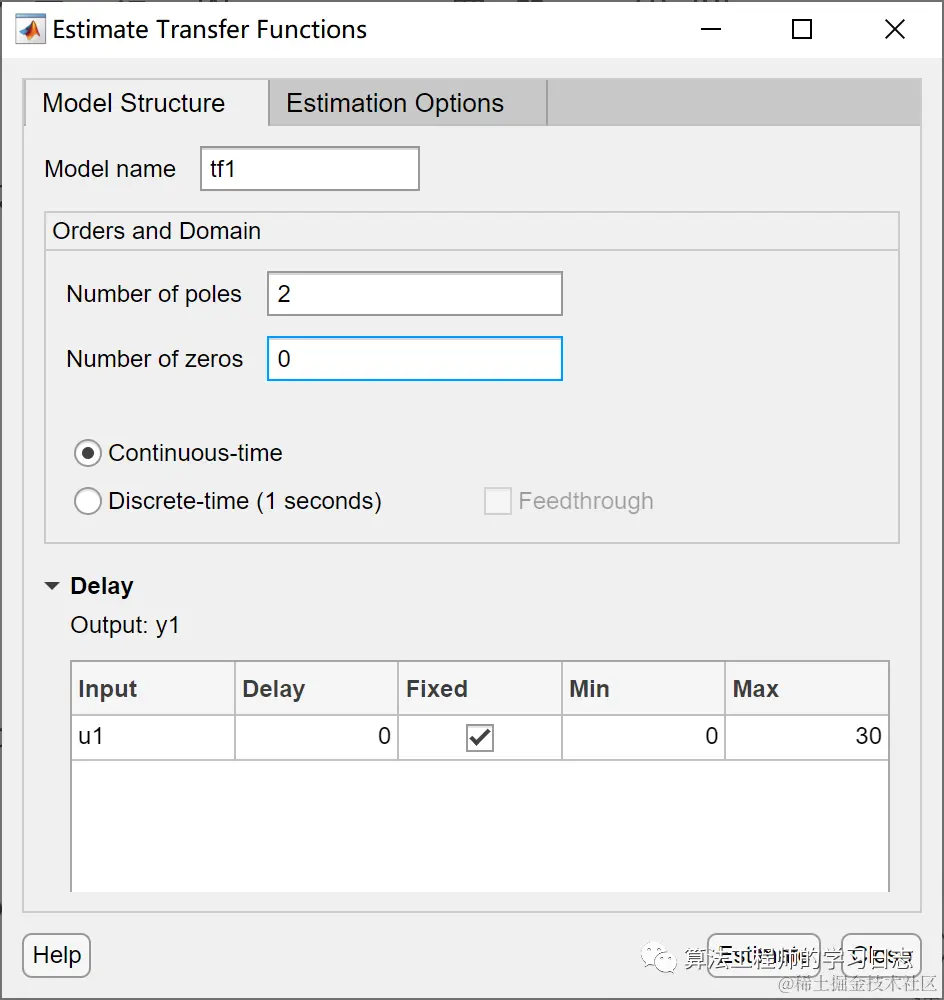Screen dimensions: 944x1000
Task: Select the Model Structure tab
Action: [x=146, y=103]
